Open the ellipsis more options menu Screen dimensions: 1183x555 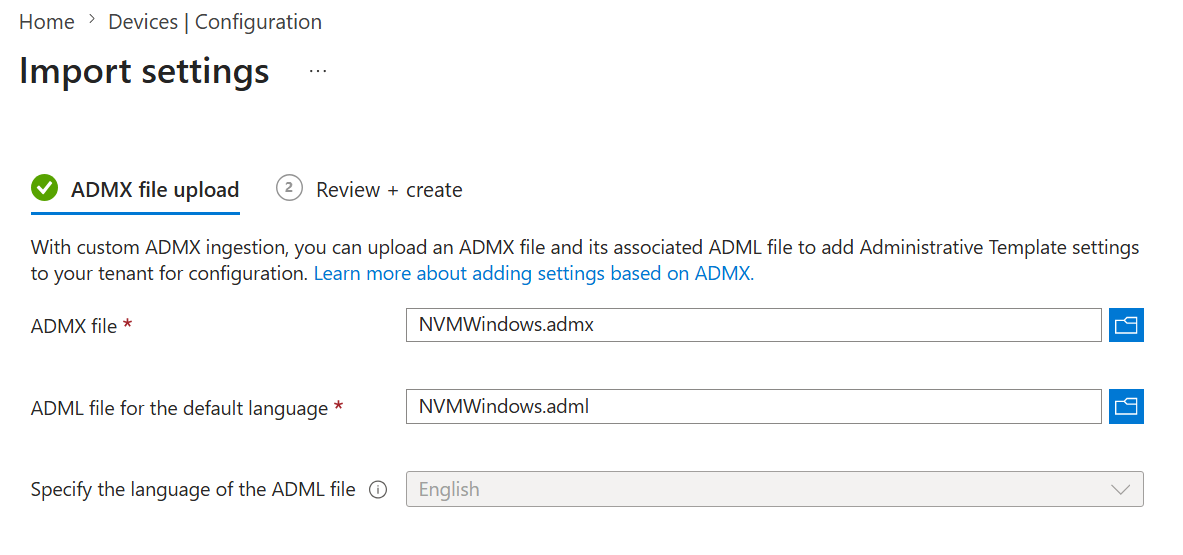coord(318,71)
